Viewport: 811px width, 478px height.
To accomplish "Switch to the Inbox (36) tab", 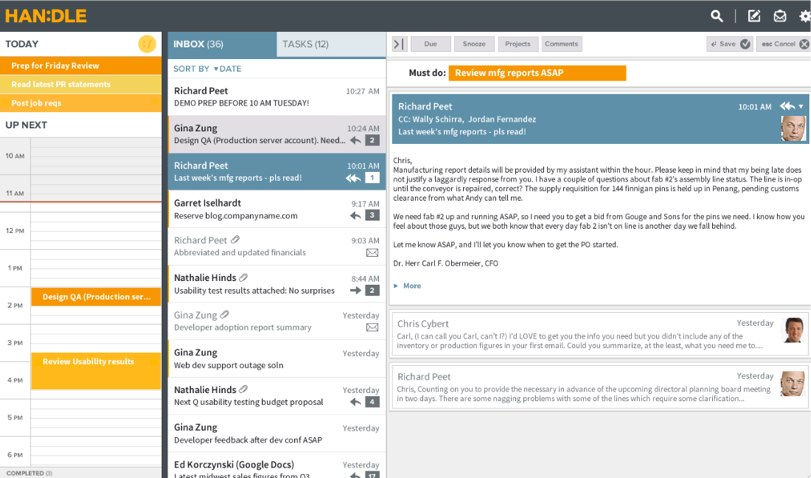I will pos(222,44).
